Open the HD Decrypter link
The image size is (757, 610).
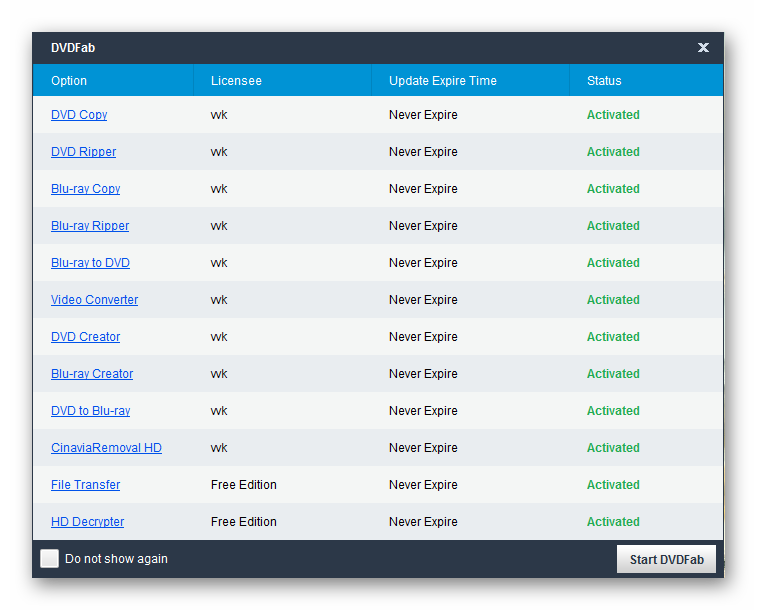coord(87,522)
